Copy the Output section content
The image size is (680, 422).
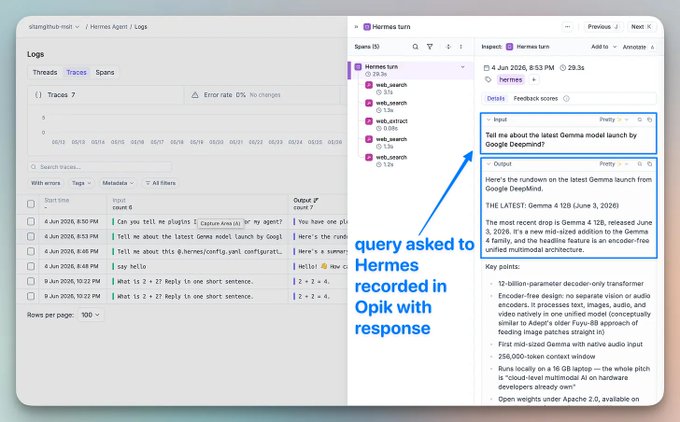pos(650,164)
